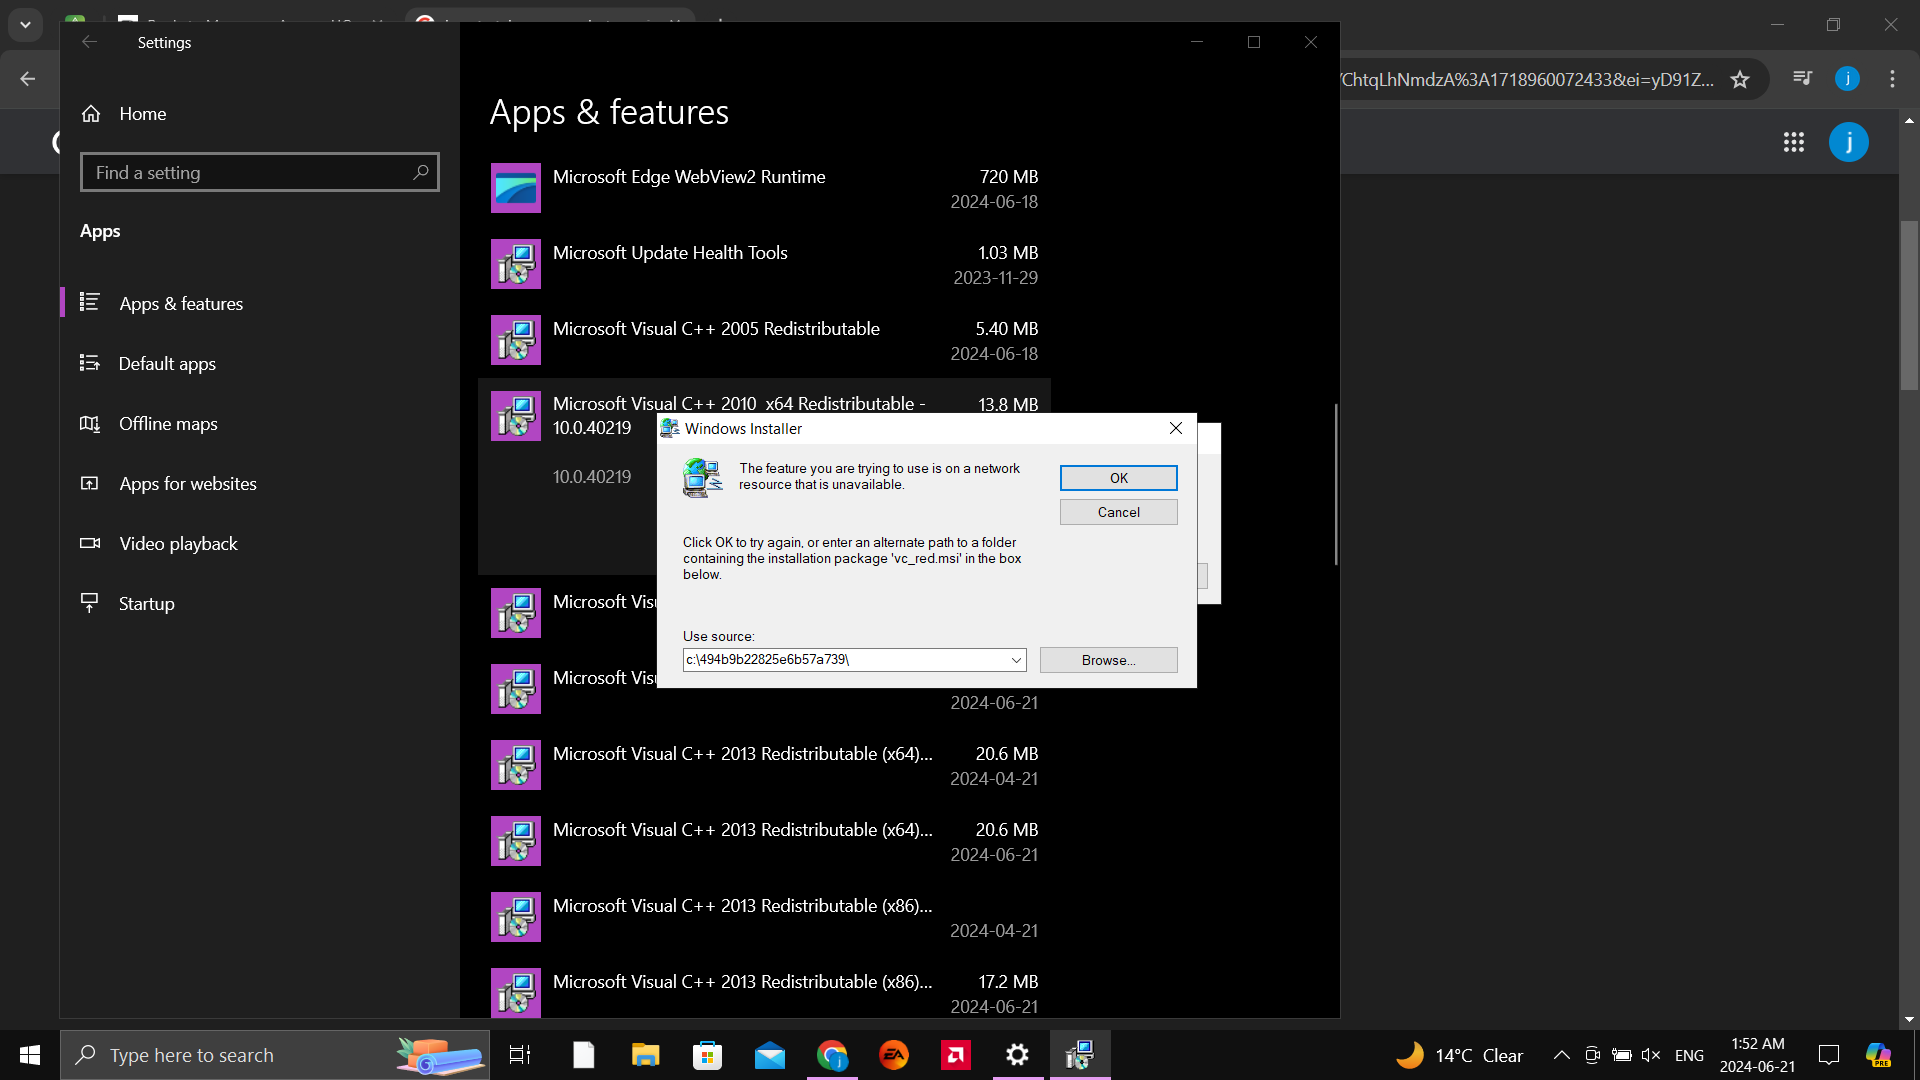Viewport: 1920px width, 1080px height.
Task: Switch to Settings gear in taskbar
Action: pos(1017,1055)
